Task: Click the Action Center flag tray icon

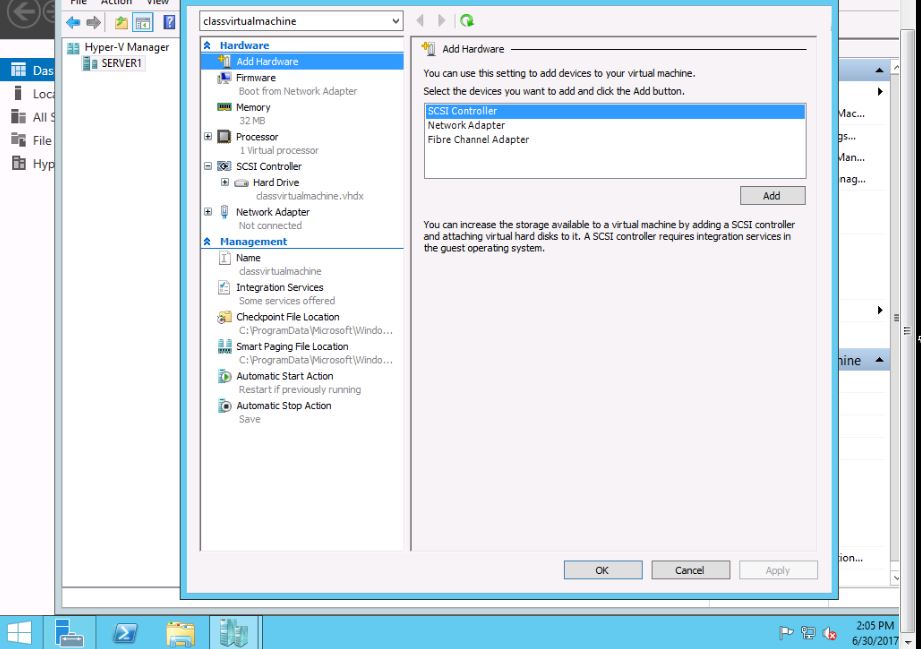Action: (x=785, y=633)
